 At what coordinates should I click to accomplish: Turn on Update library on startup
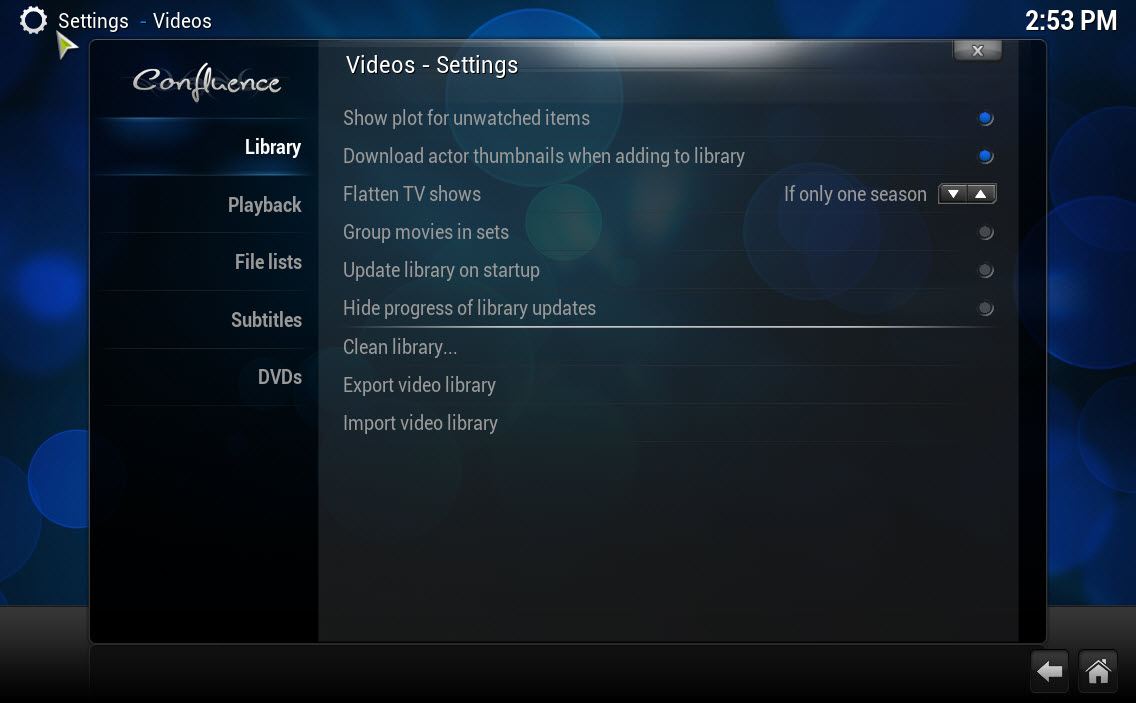(x=985, y=270)
